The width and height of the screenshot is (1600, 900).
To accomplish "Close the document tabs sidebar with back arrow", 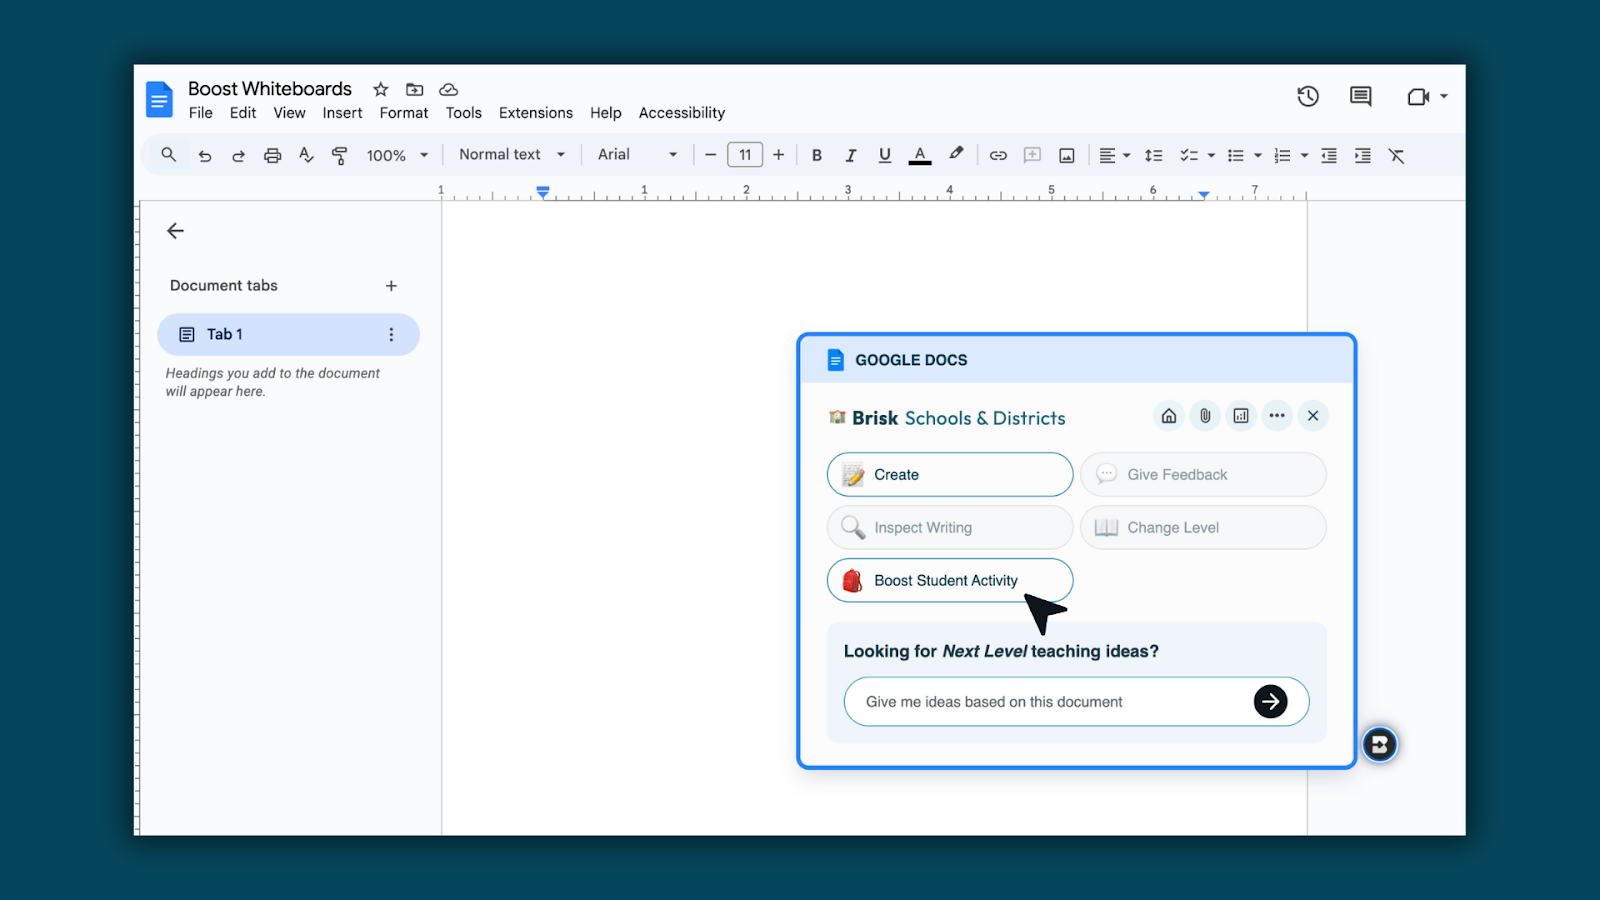I will click(175, 231).
